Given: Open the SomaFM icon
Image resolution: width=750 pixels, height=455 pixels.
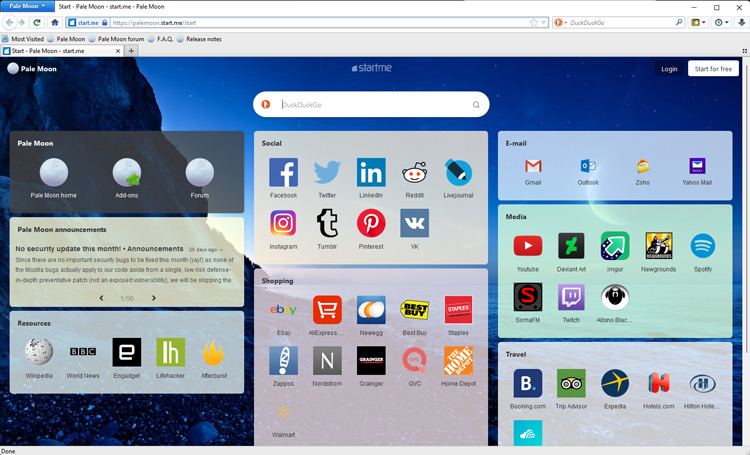Looking at the screenshot, I should click(x=528, y=297).
